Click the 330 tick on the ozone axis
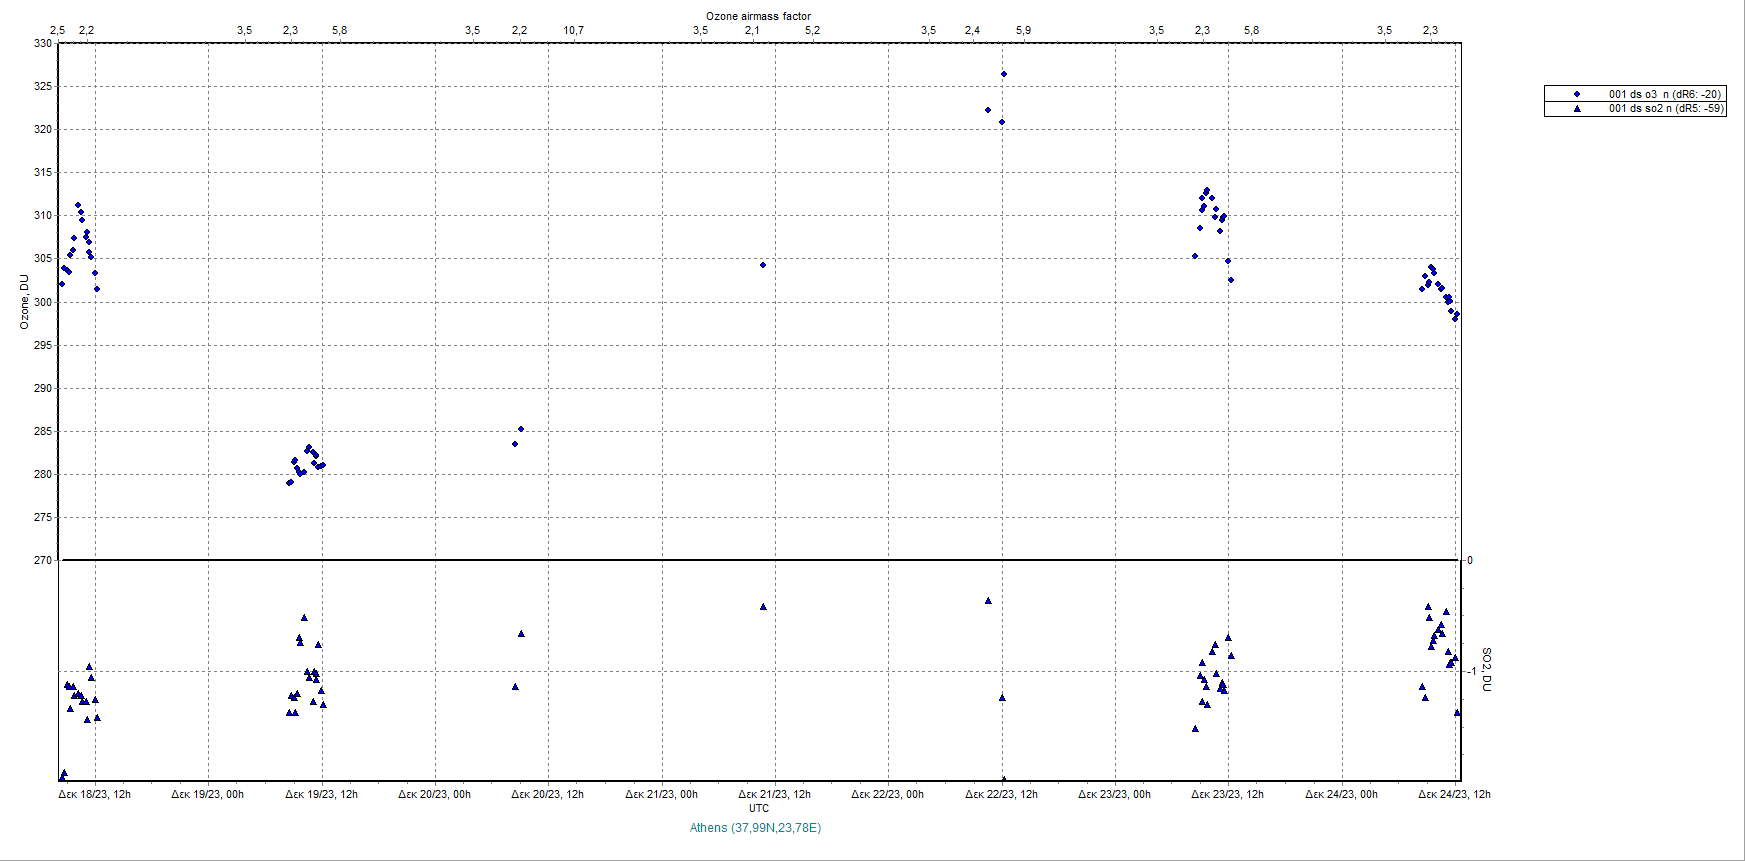The height and width of the screenshot is (861, 1745). [42, 43]
